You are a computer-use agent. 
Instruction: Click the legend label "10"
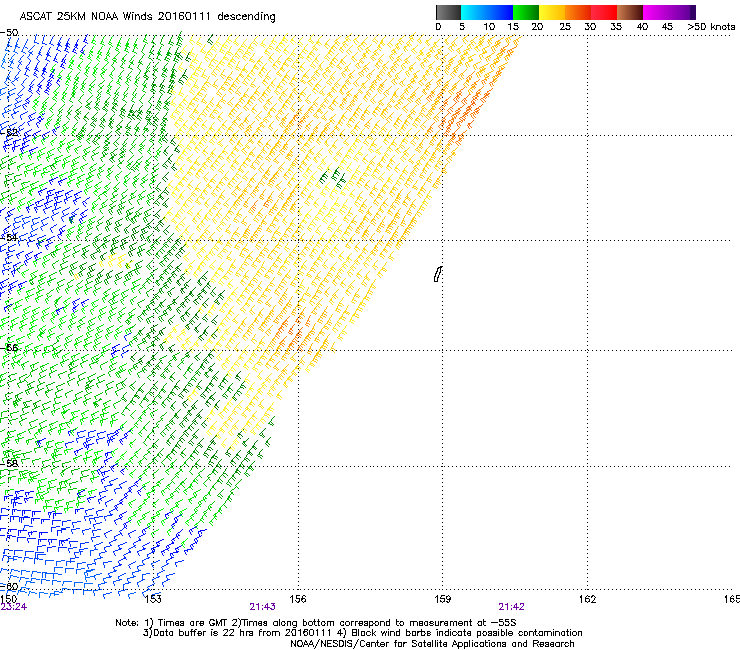tap(489, 27)
